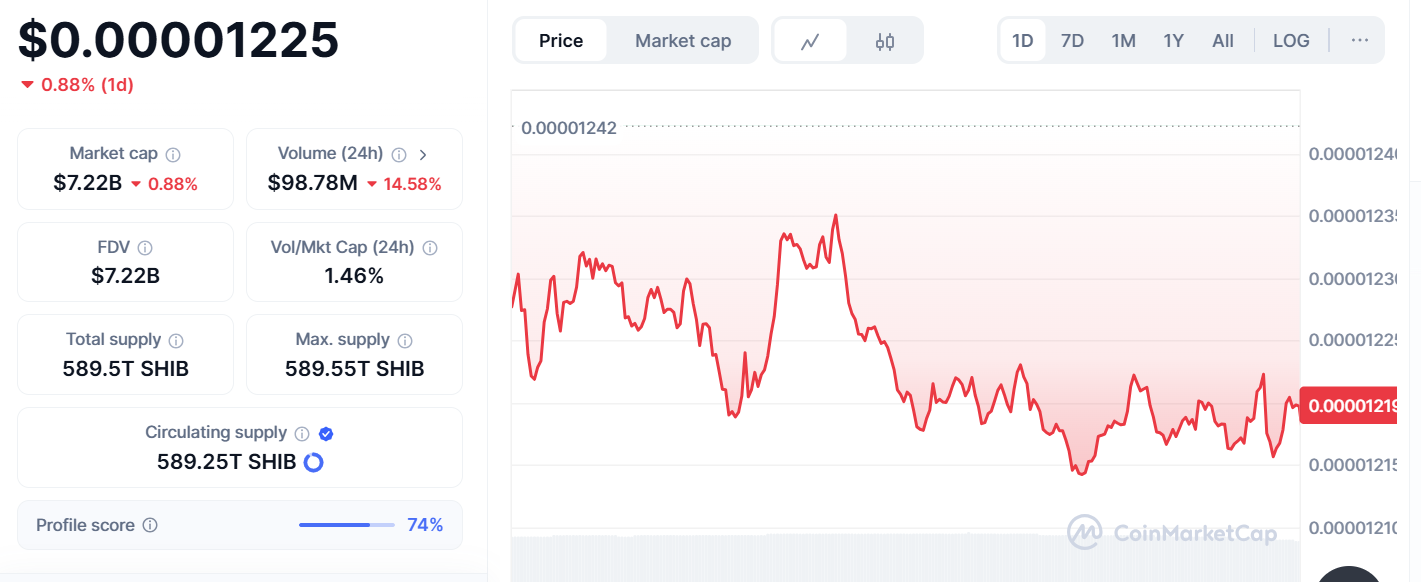Expand Volume (24h) details with the chevron
This screenshot has width=1421, height=582.
423,155
